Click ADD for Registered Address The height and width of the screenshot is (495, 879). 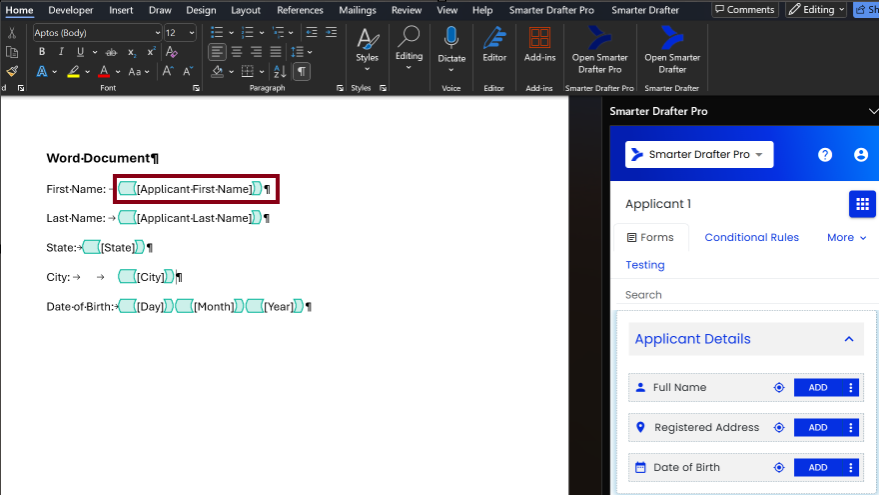coord(818,427)
